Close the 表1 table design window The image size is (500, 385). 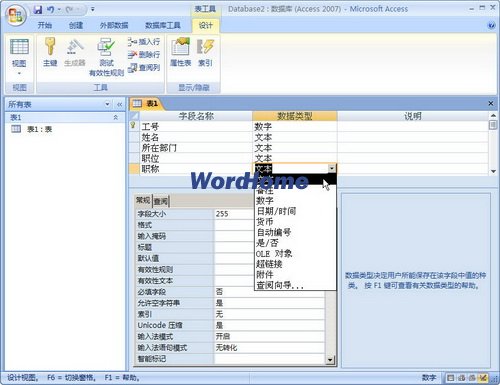tap(490, 104)
